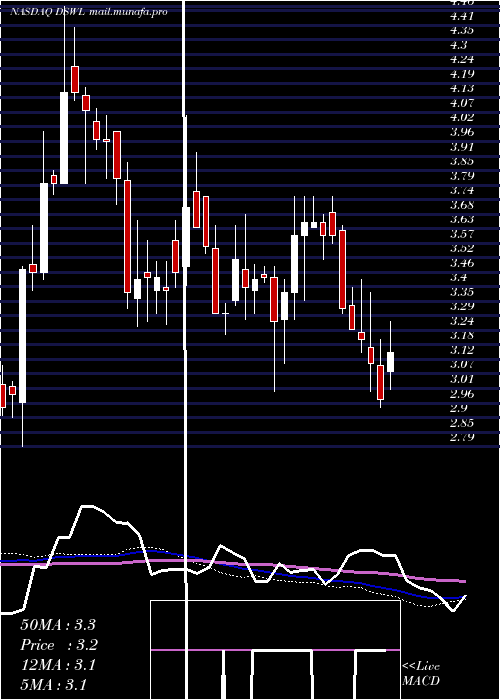Click the tallest white candlestick near the 4.13 peak
Viewport: 500px width, 700px height.
click(64, 138)
